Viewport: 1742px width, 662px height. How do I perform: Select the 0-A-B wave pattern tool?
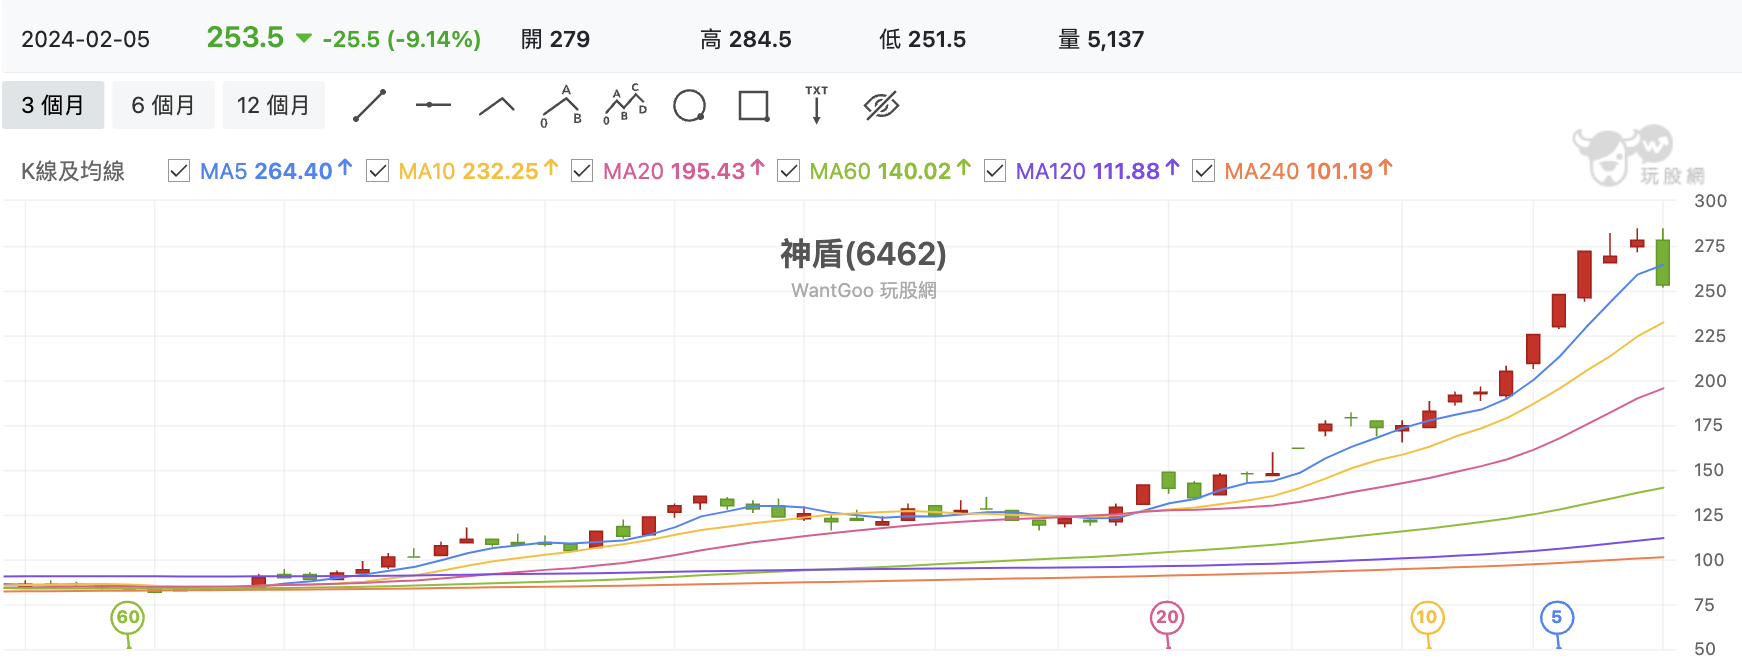(x=561, y=106)
